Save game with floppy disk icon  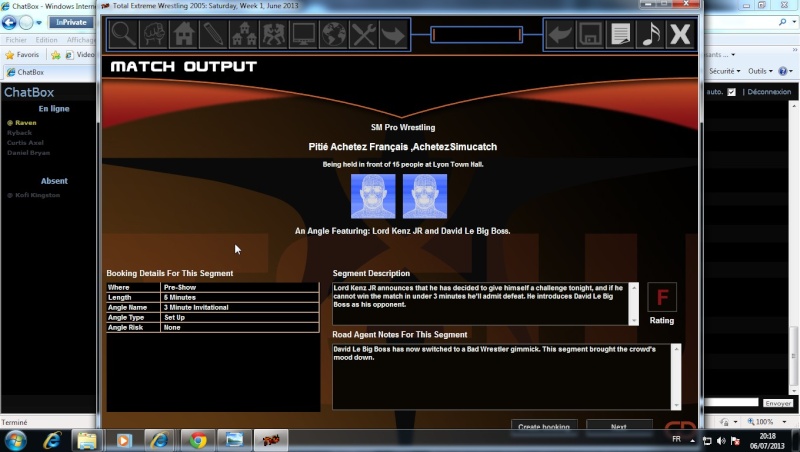[590, 35]
